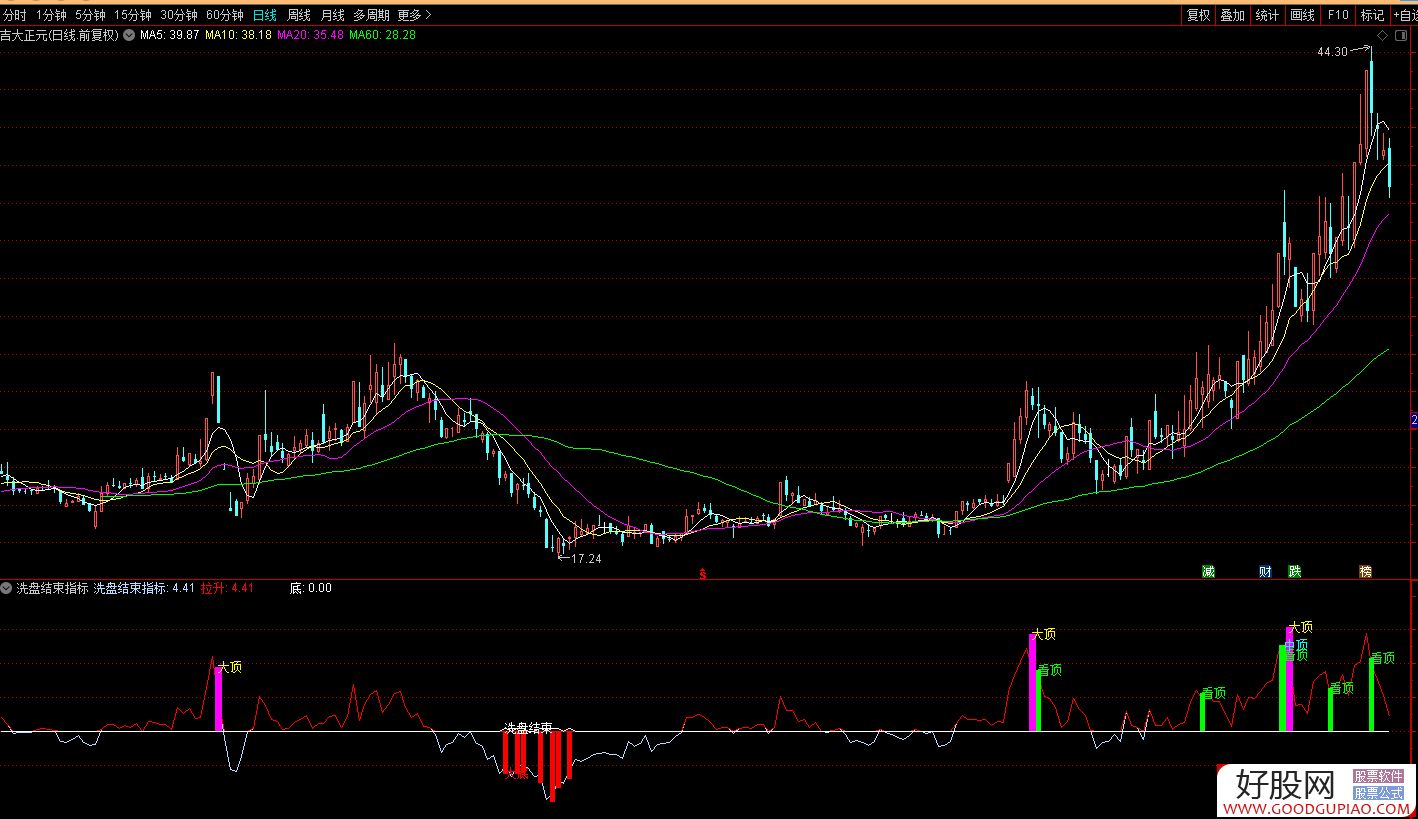Image resolution: width=1418 pixels, height=819 pixels.
Task: Click the 吉大正元(日线.前复权) title
Action: pyautogui.click(x=59, y=35)
